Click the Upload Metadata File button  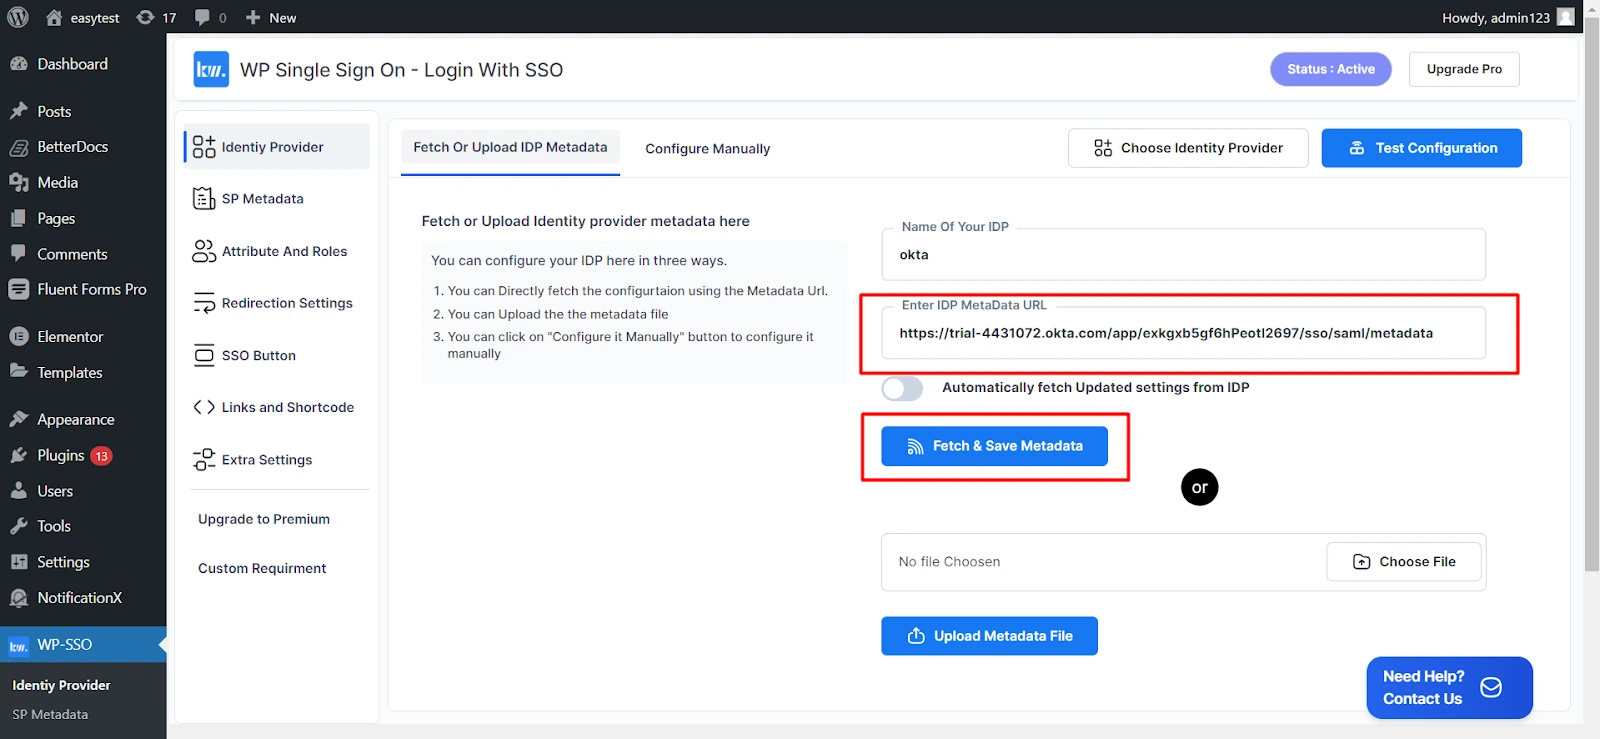[x=989, y=636]
